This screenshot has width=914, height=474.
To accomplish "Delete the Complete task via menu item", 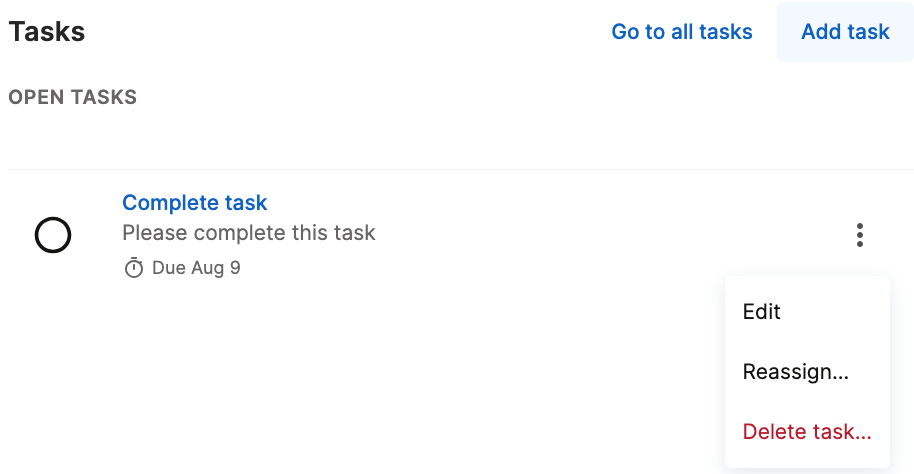I will click(x=807, y=431).
